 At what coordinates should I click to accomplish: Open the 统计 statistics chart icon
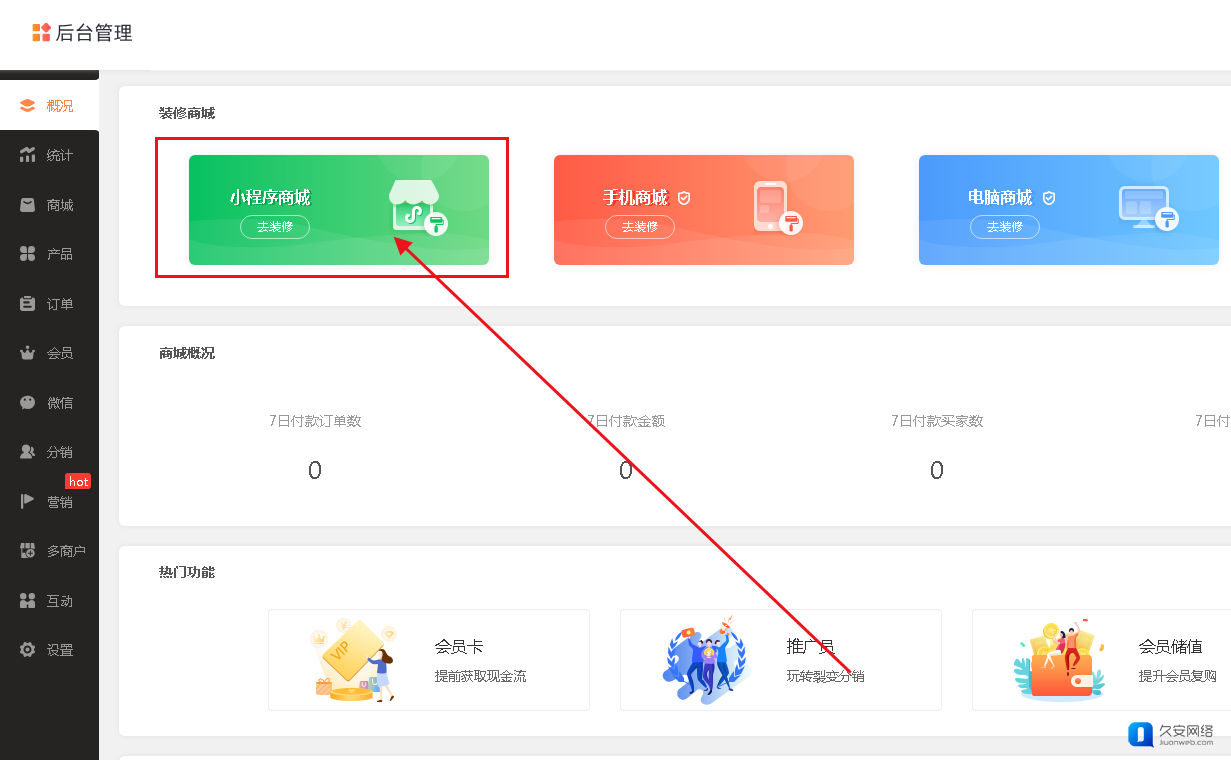click(28, 155)
